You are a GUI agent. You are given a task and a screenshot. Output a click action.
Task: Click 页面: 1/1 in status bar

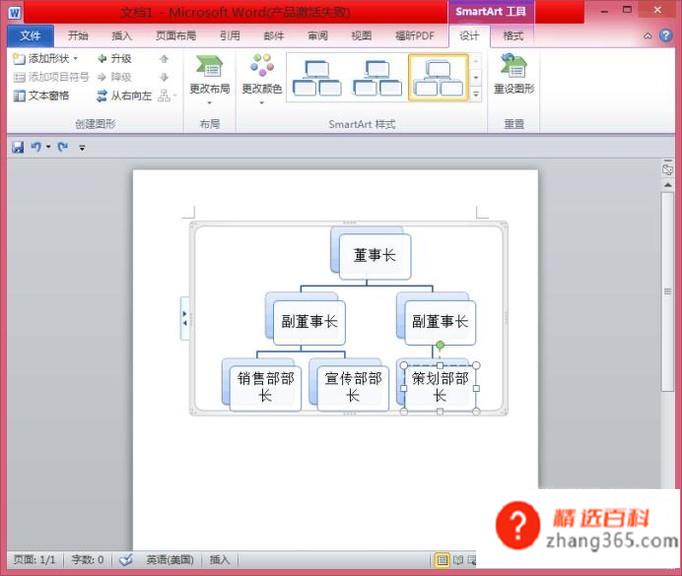coord(34,559)
